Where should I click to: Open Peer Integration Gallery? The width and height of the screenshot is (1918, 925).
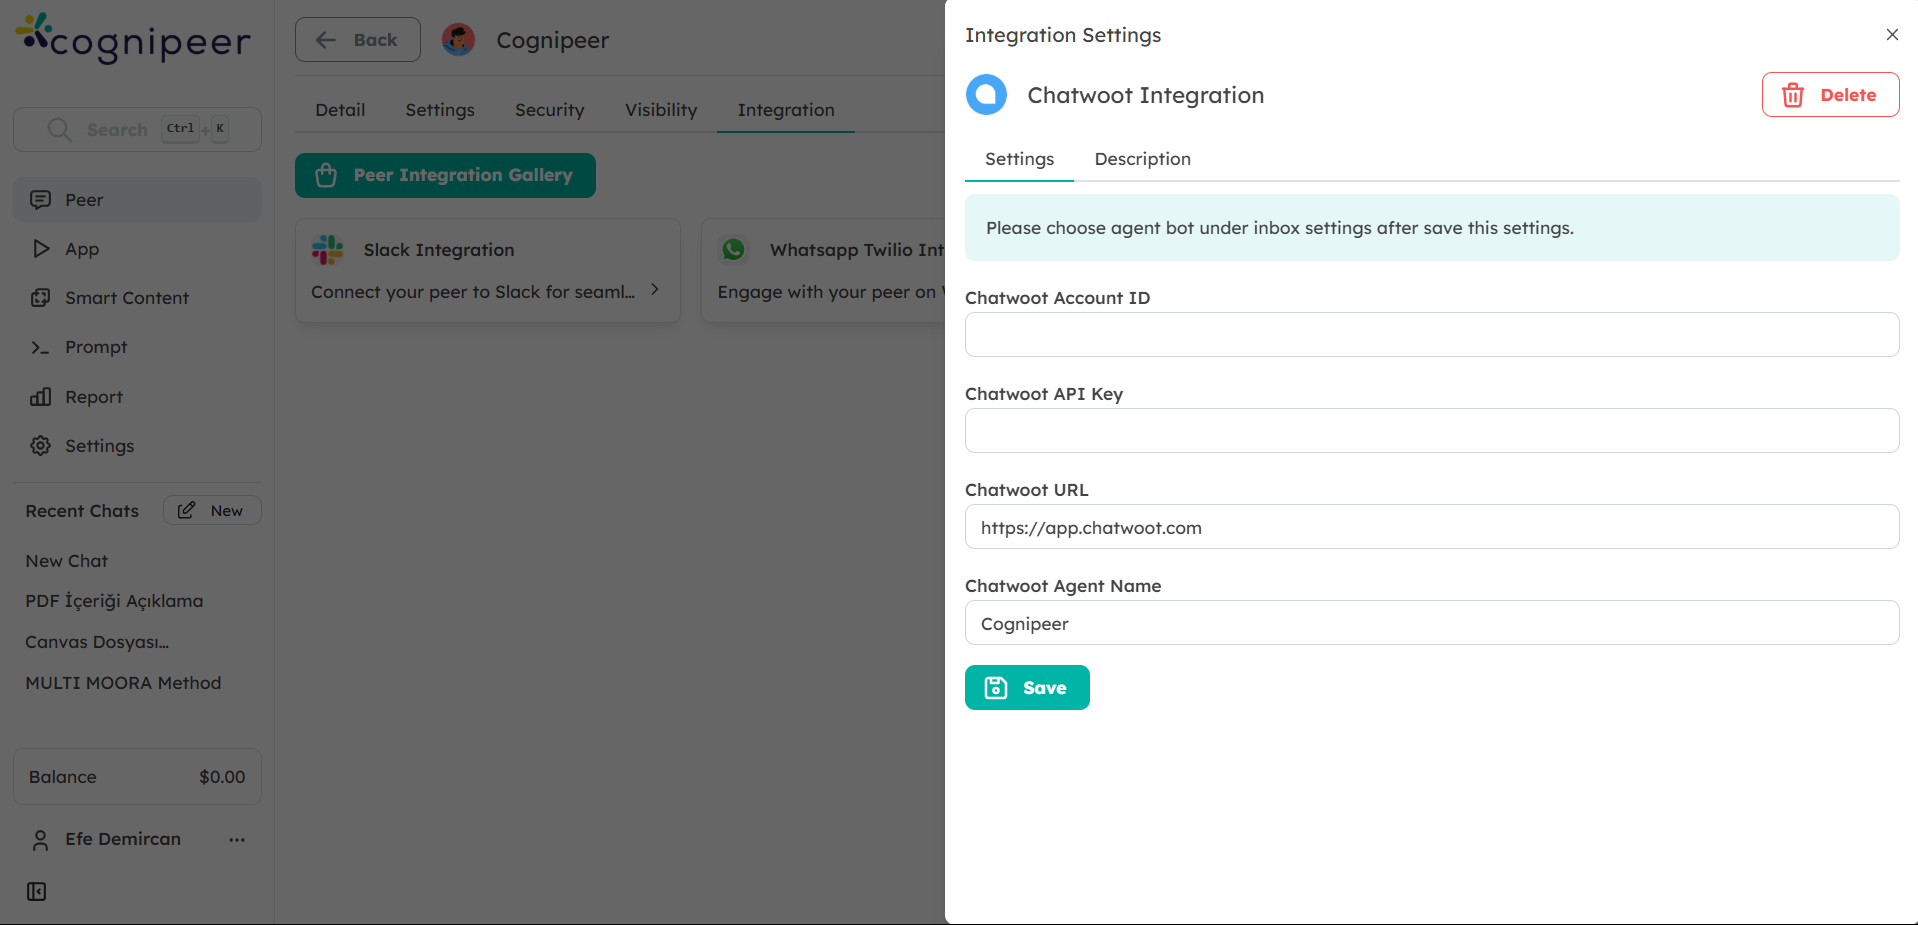click(x=445, y=176)
